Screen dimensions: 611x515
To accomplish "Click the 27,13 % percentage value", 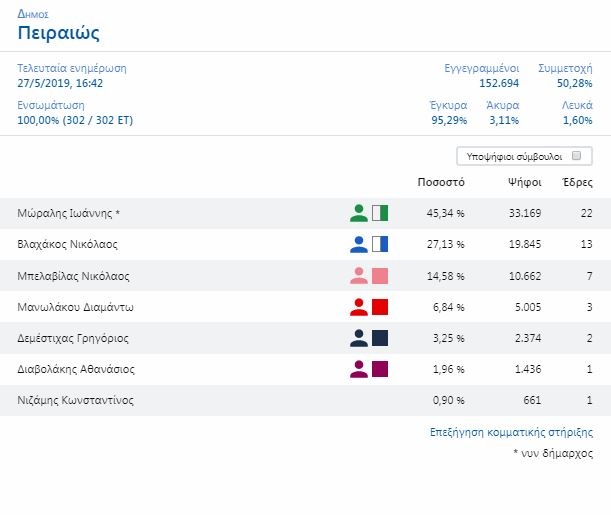I will (445, 245).
